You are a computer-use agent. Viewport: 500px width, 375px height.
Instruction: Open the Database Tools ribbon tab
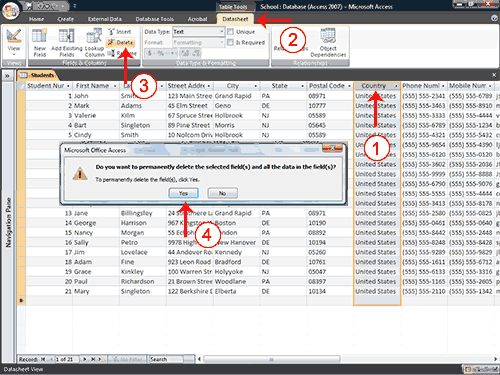tap(155, 19)
